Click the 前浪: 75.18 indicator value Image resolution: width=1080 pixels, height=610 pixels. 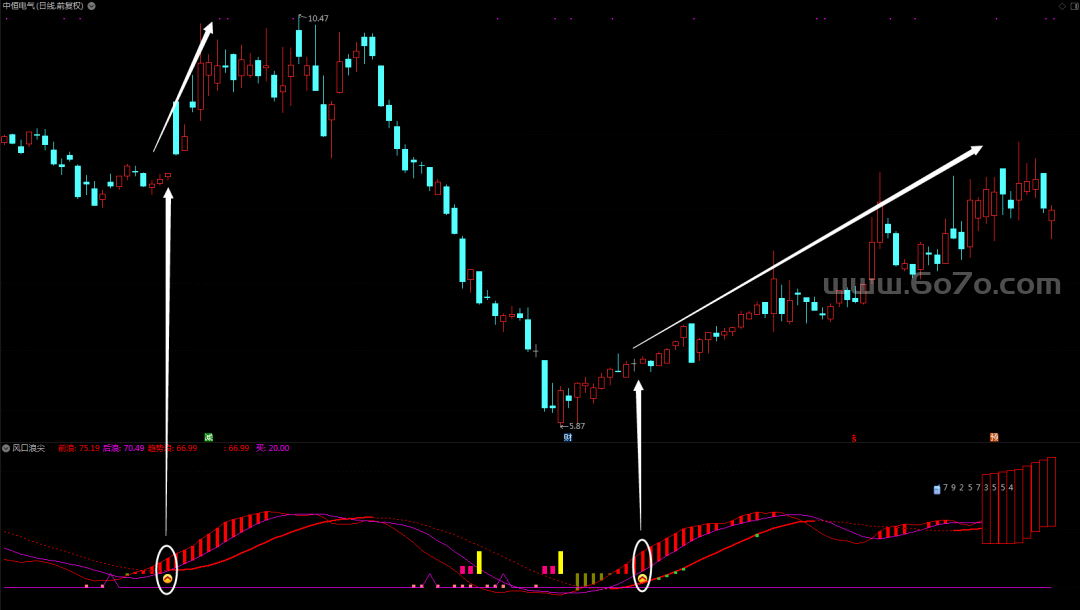(79, 448)
